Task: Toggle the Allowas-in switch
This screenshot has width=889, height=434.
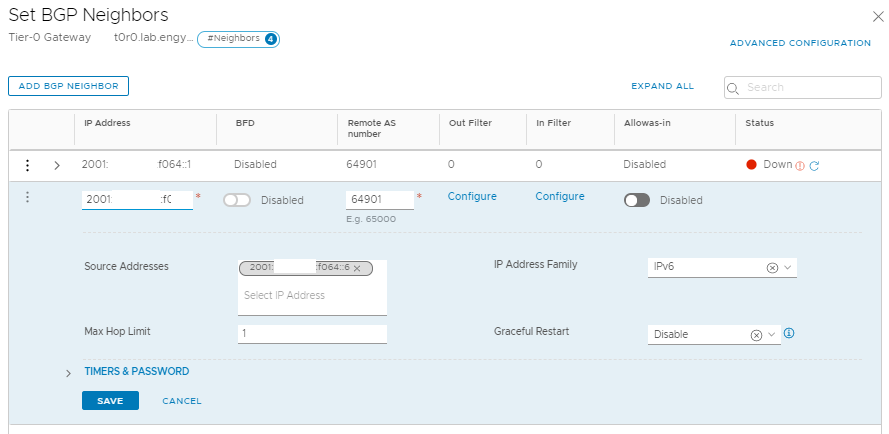Action: pos(637,200)
